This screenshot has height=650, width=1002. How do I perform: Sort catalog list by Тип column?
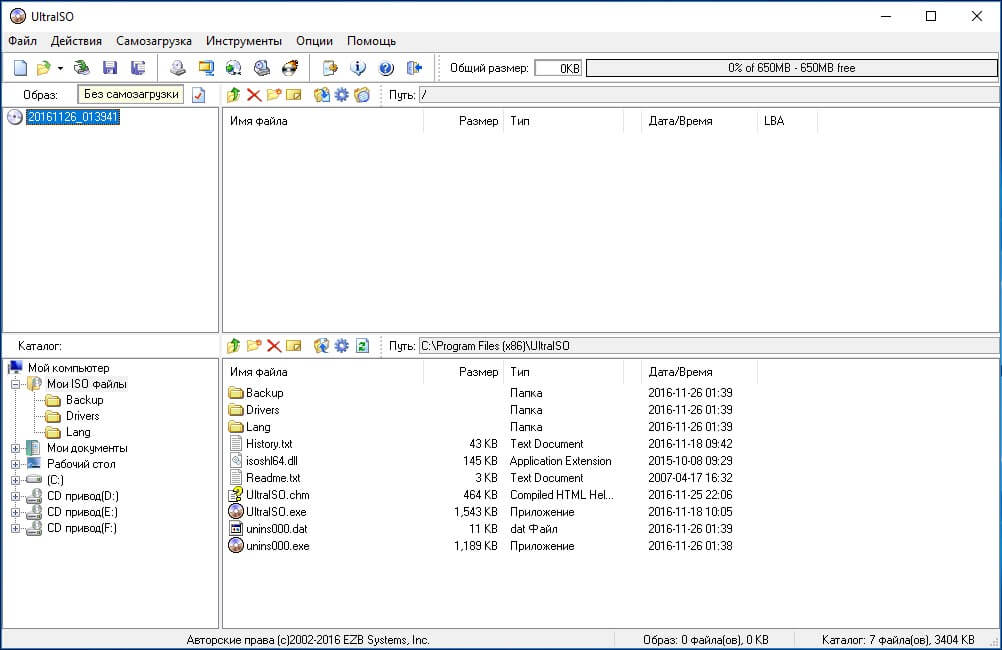coord(564,372)
